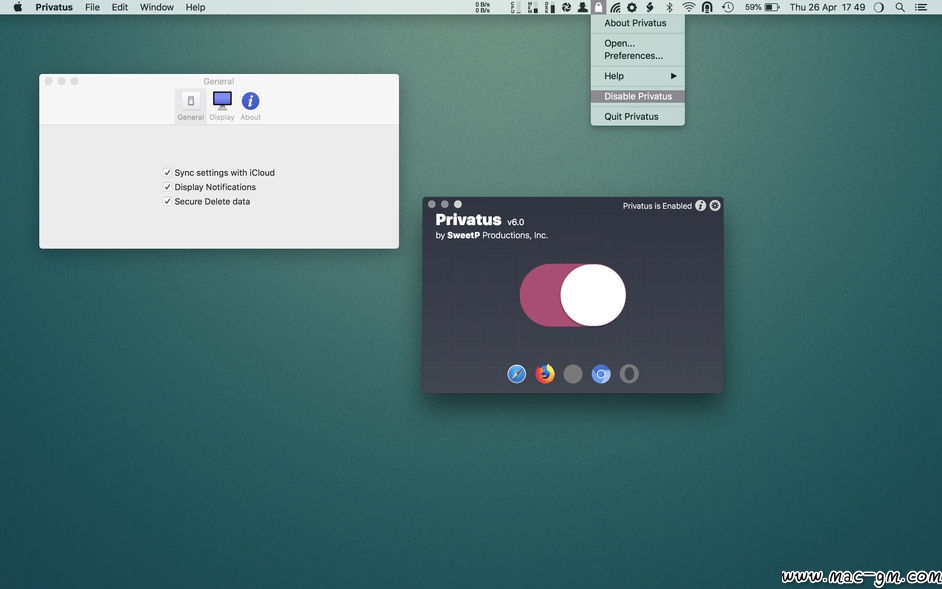This screenshot has height=589, width=942.
Task: Click the battery 59% indicator
Action: (762, 7)
